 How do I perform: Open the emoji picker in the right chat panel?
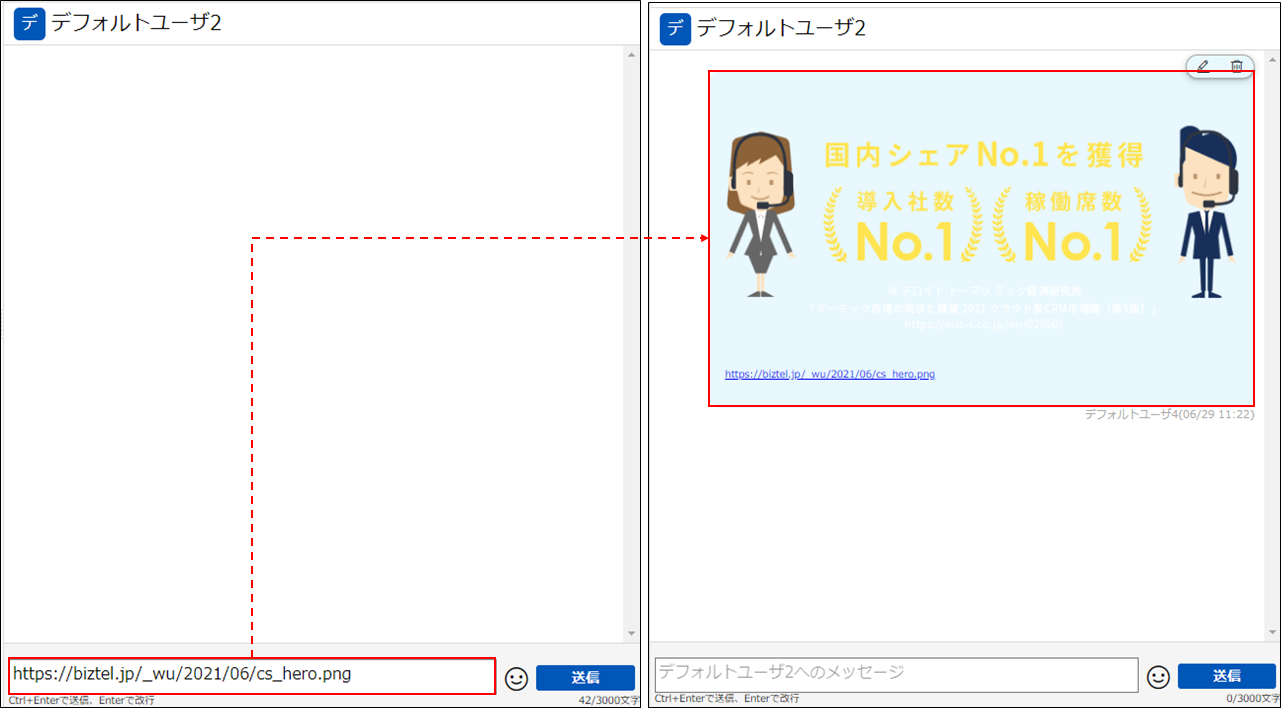pyautogui.click(x=1158, y=677)
